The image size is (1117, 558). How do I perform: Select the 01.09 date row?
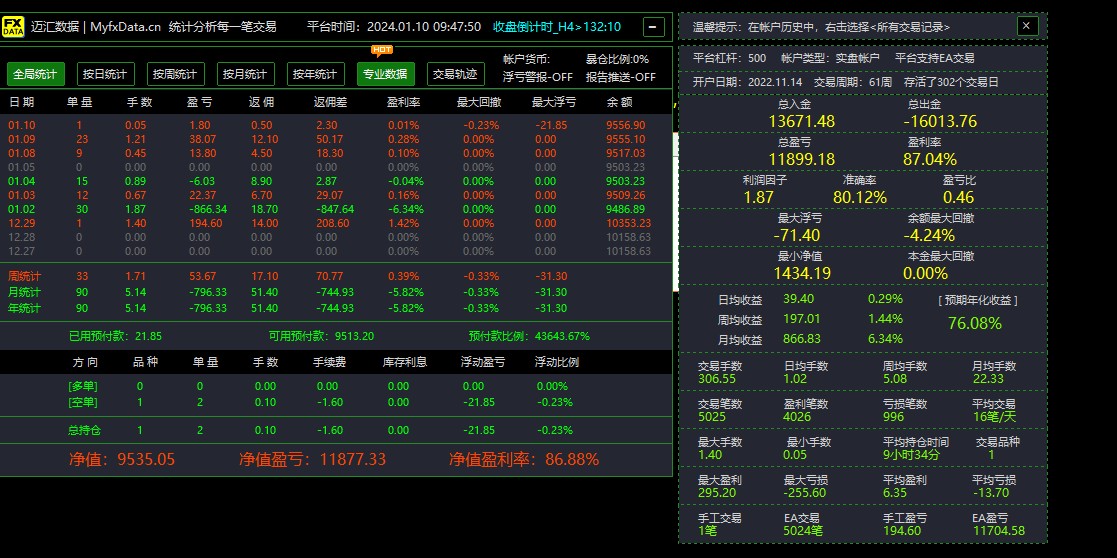(x=336, y=139)
